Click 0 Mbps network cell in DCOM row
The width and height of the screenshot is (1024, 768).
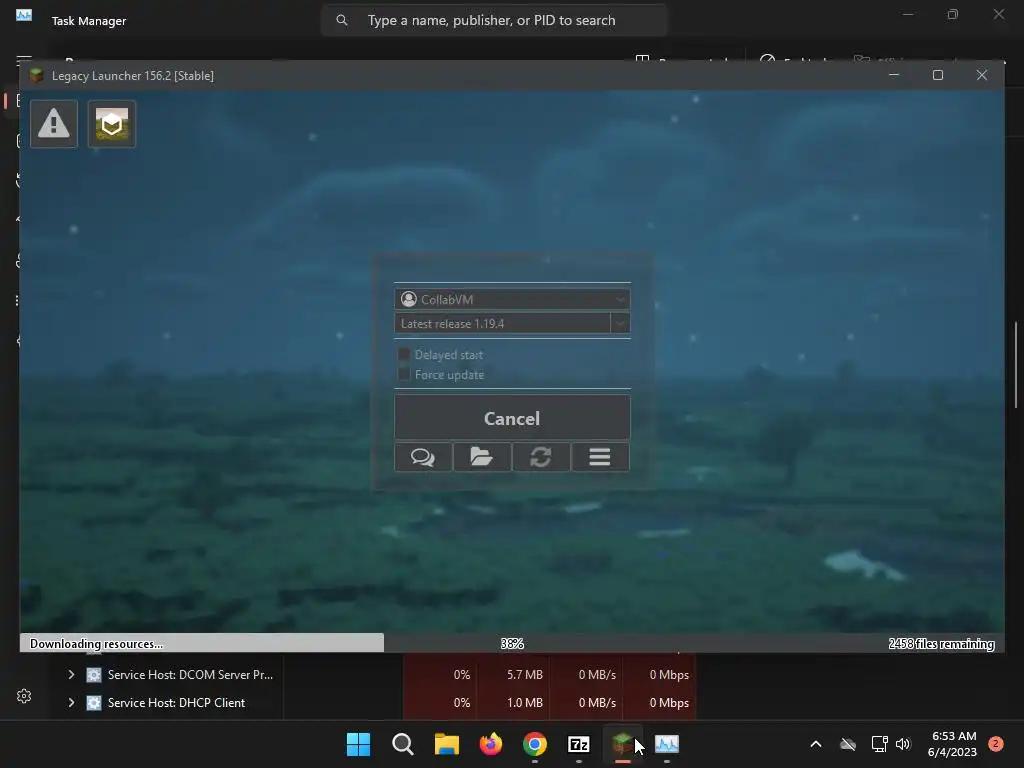[659, 675]
